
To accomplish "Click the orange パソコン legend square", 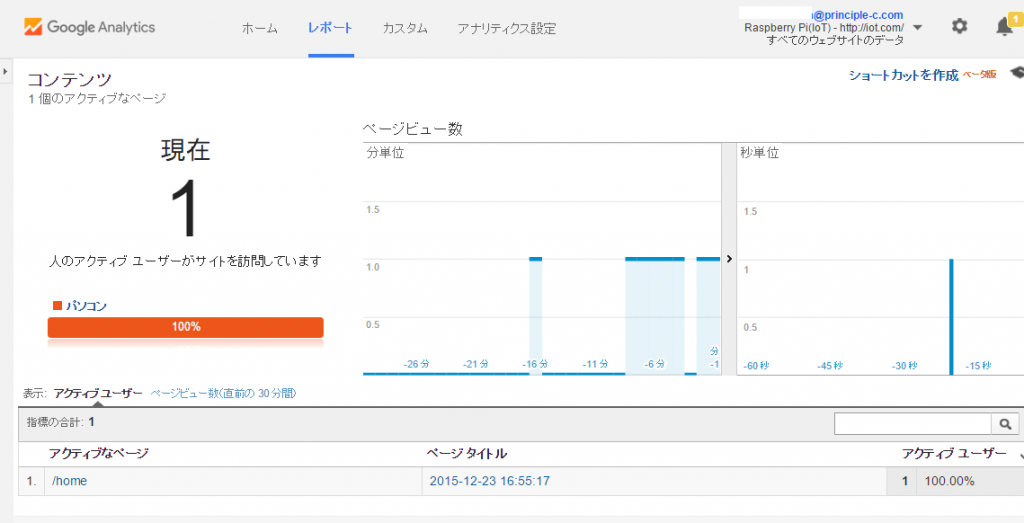I will [57, 305].
